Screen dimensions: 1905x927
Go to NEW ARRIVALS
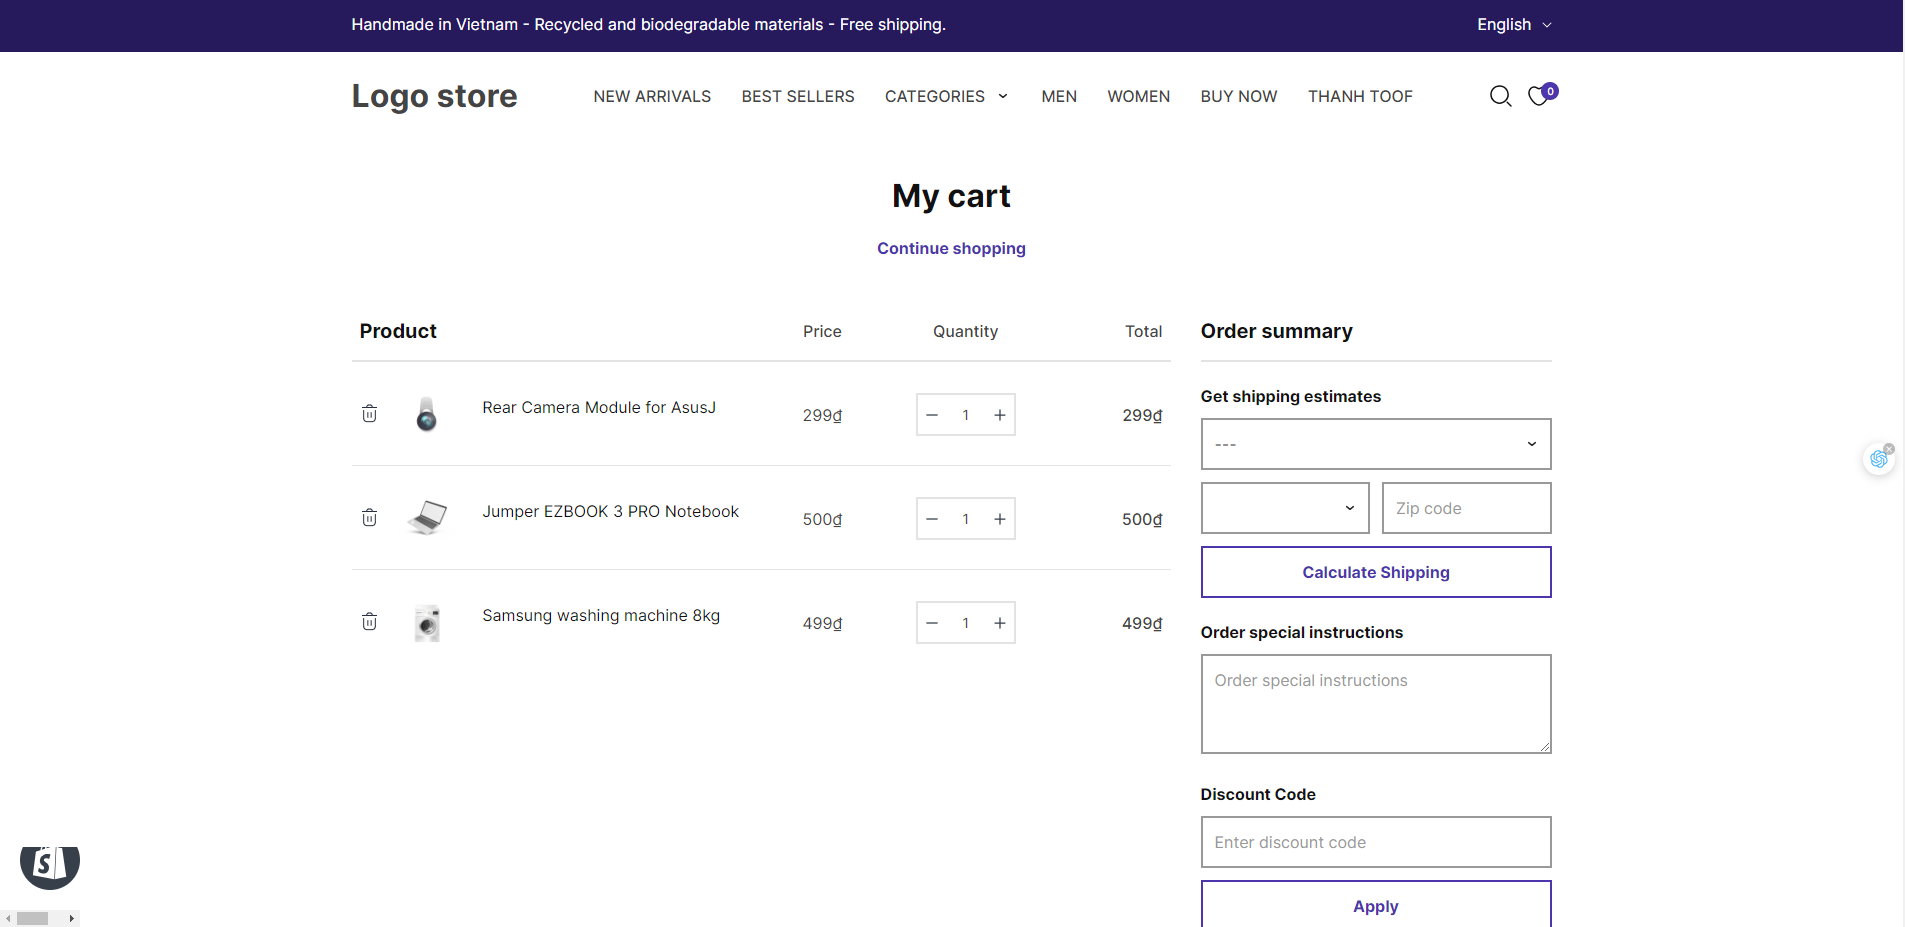[652, 96]
